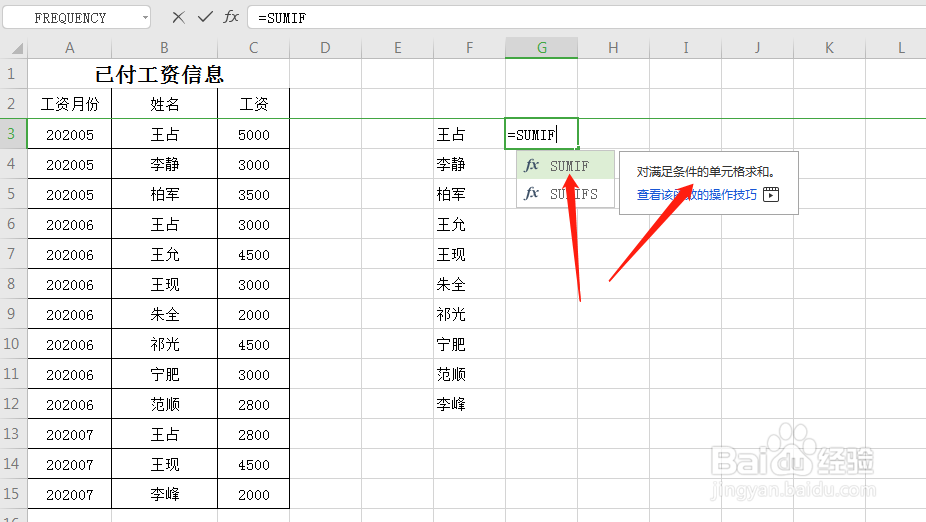Click the title cell 已付工资信息

pos(159,74)
